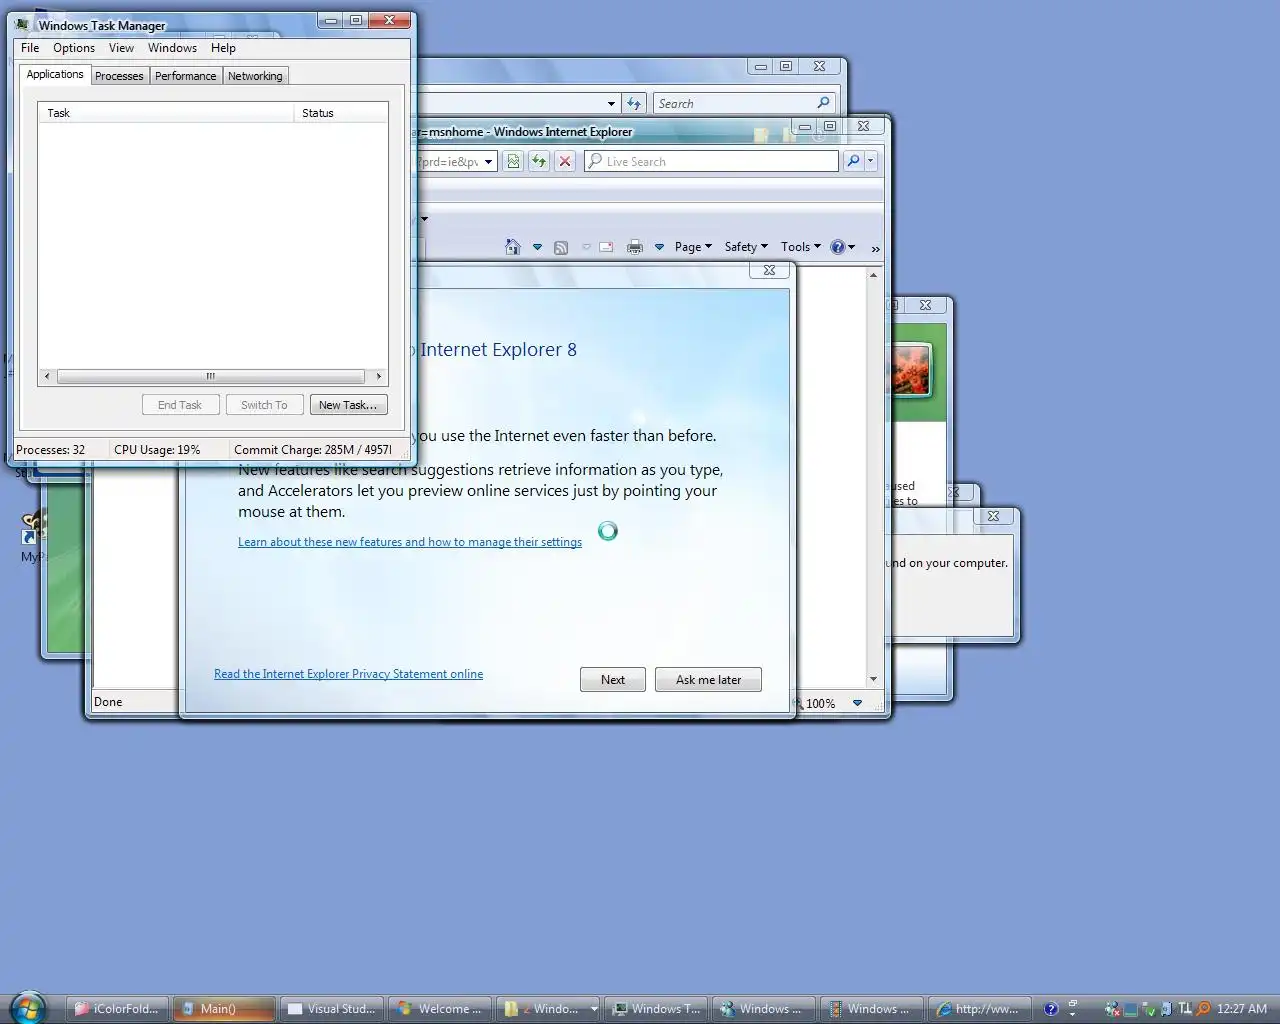The height and width of the screenshot is (1024, 1280).
Task: Click the http://ww... Internet Explorer taskbar button
Action: (978, 1009)
